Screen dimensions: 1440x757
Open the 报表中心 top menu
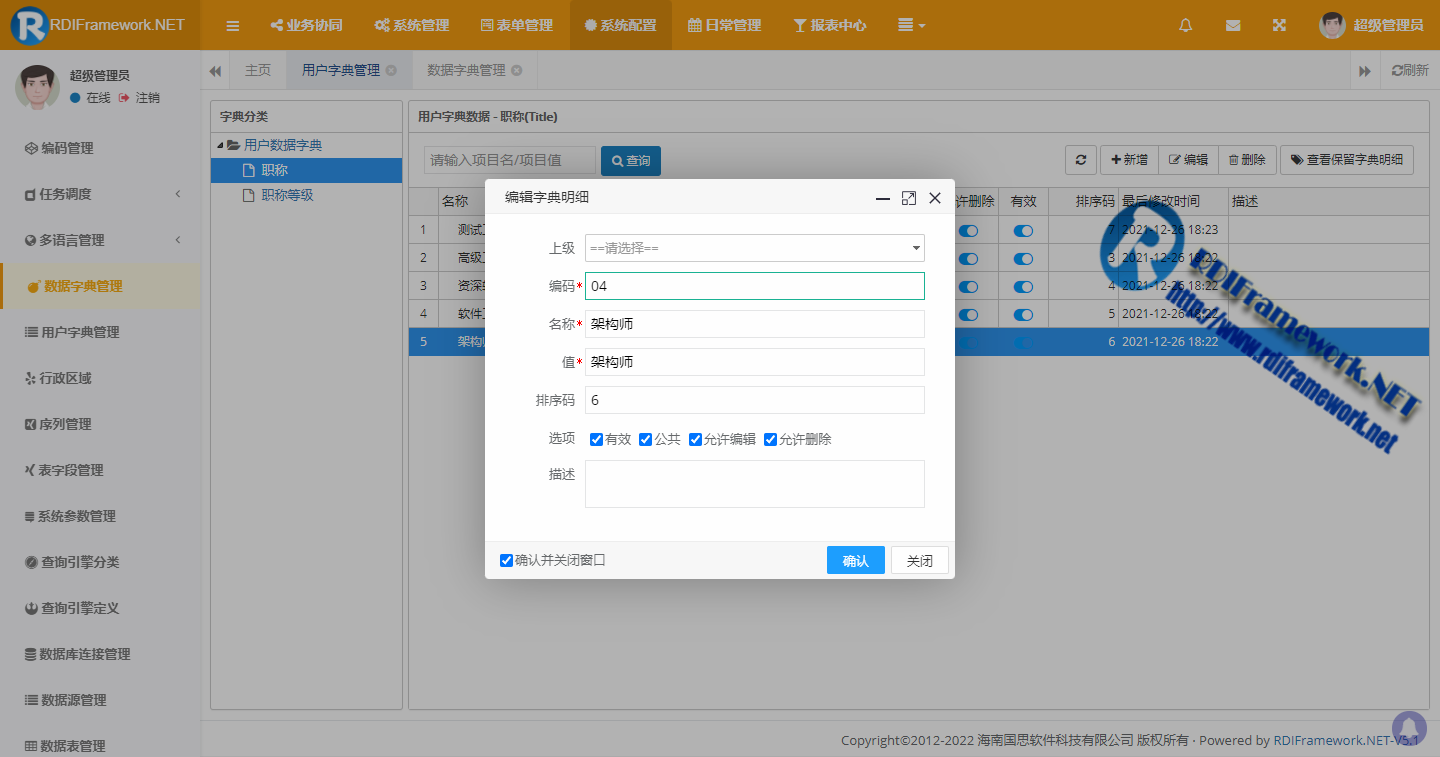830,25
